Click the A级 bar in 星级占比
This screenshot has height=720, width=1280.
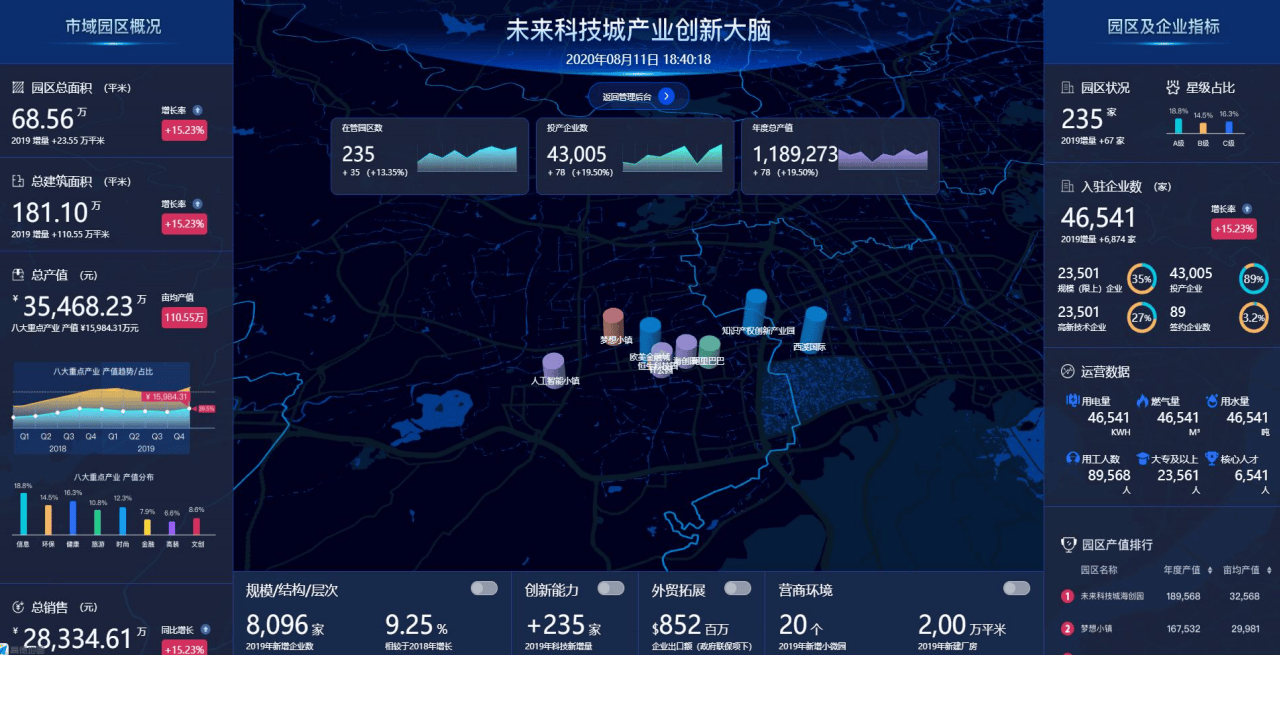point(1178,126)
